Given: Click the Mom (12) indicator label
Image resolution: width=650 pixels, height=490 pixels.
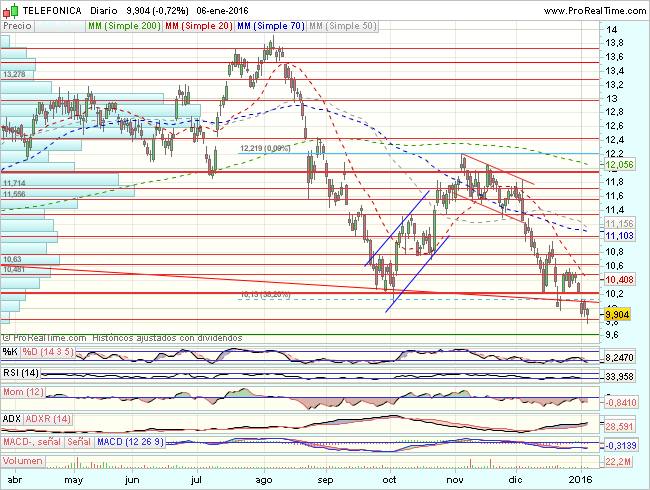Looking at the screenshot, I should (x=23, y=392).
